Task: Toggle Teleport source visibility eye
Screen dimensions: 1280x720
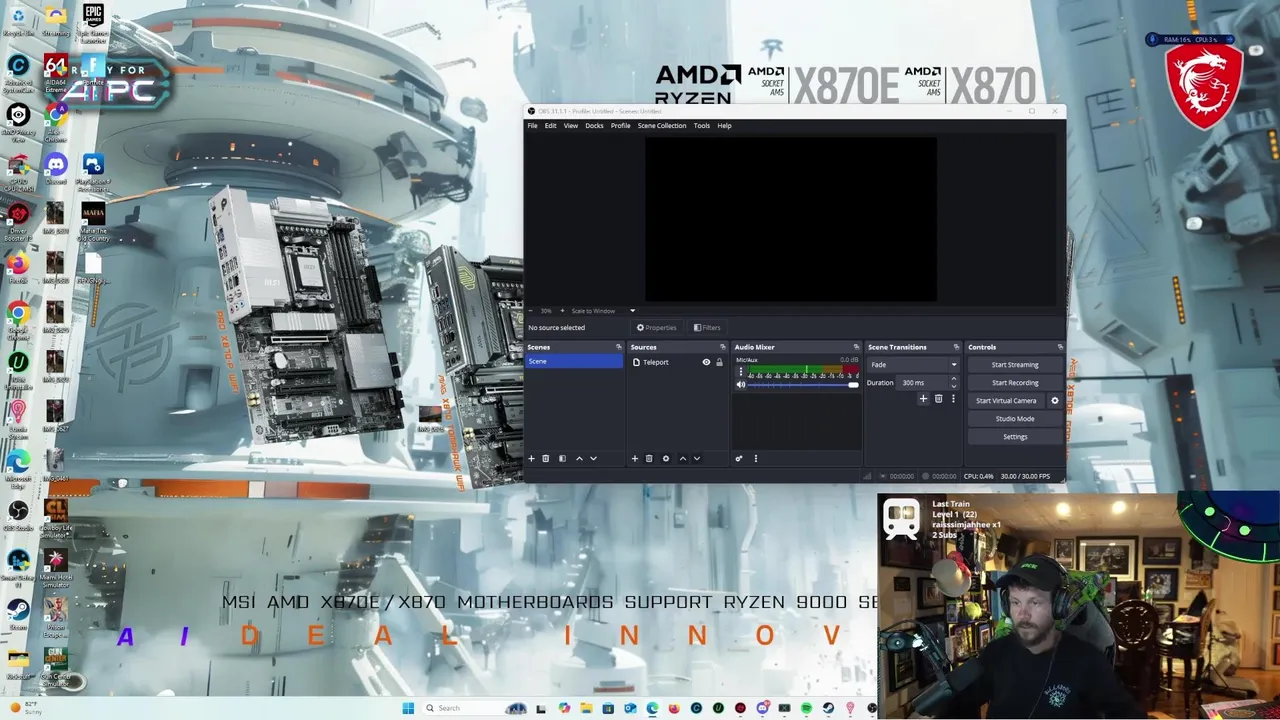Action: [x=706, y=362]
